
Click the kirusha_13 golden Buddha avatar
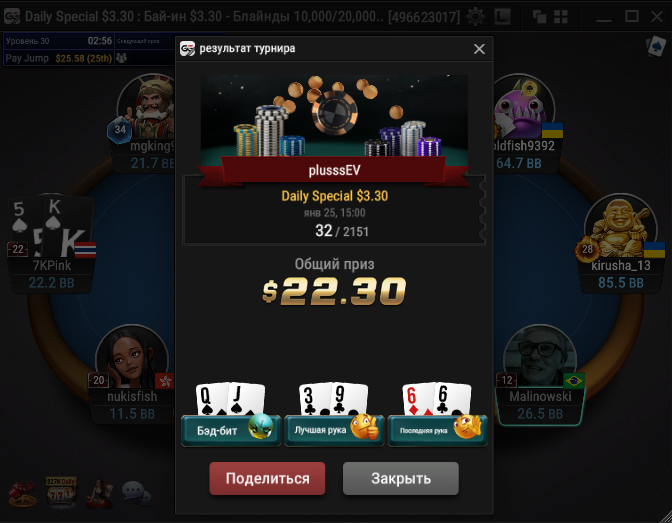coord(620,227)
